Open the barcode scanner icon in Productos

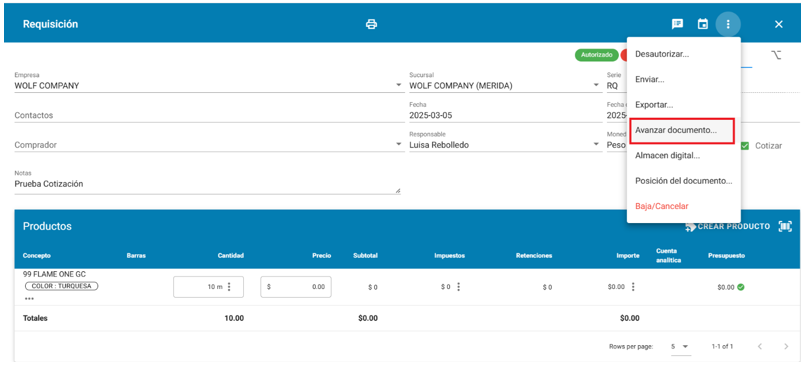pos(785,226)
